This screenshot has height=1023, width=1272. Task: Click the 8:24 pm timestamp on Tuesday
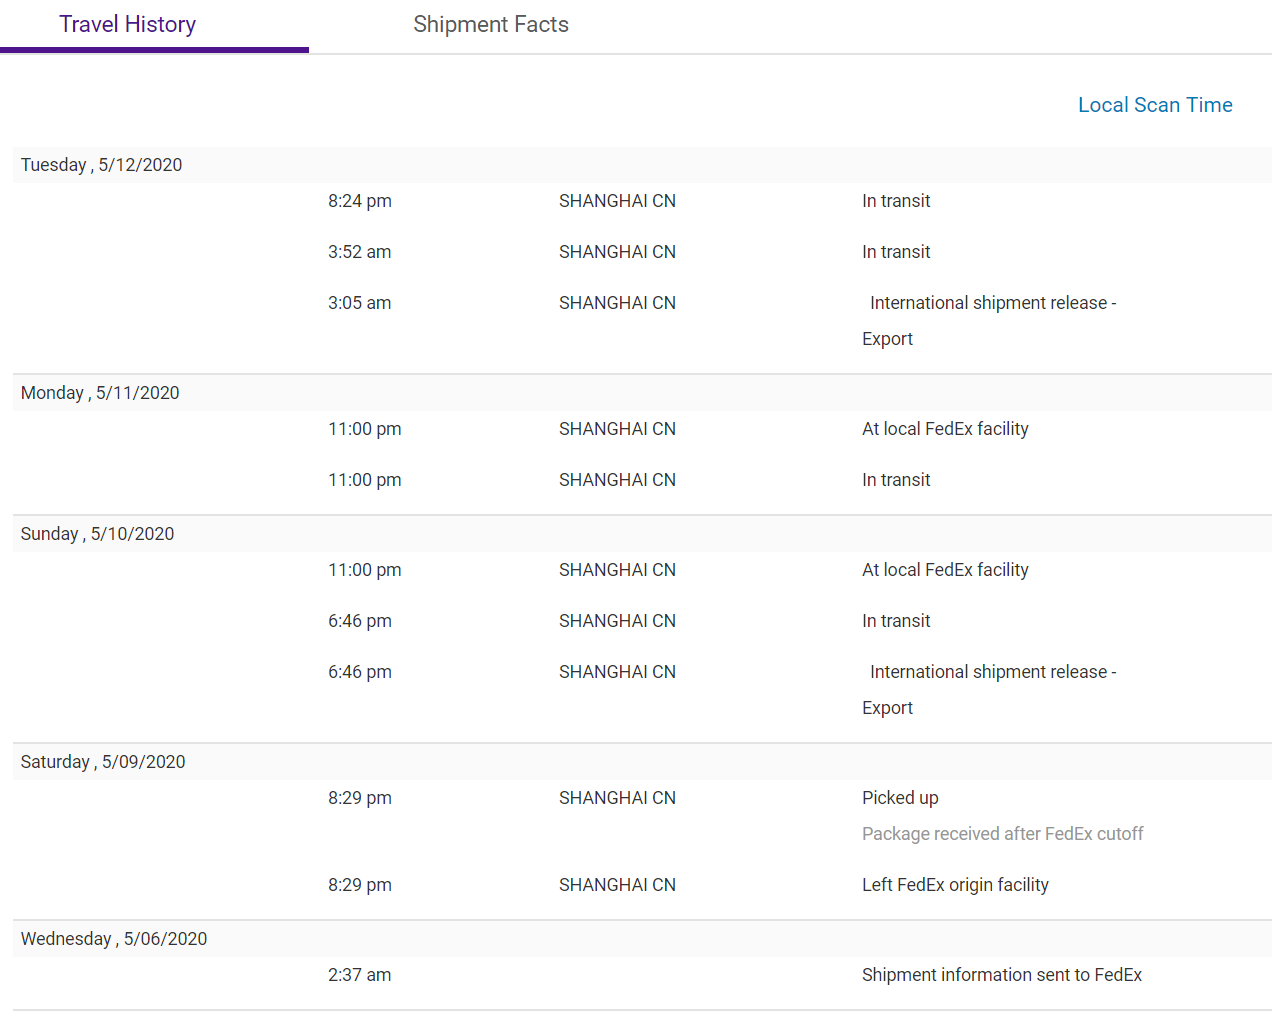(360, 201)
